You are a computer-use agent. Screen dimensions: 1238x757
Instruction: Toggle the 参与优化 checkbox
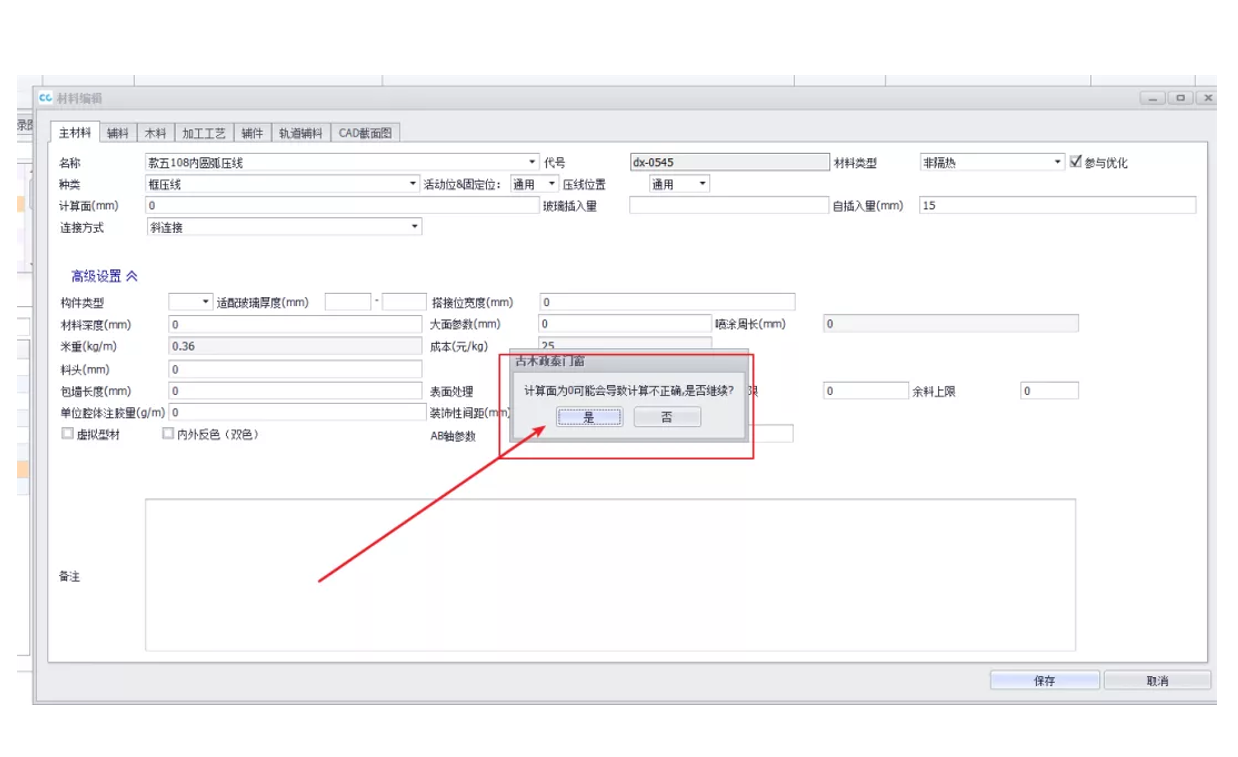coord(1076,162)
